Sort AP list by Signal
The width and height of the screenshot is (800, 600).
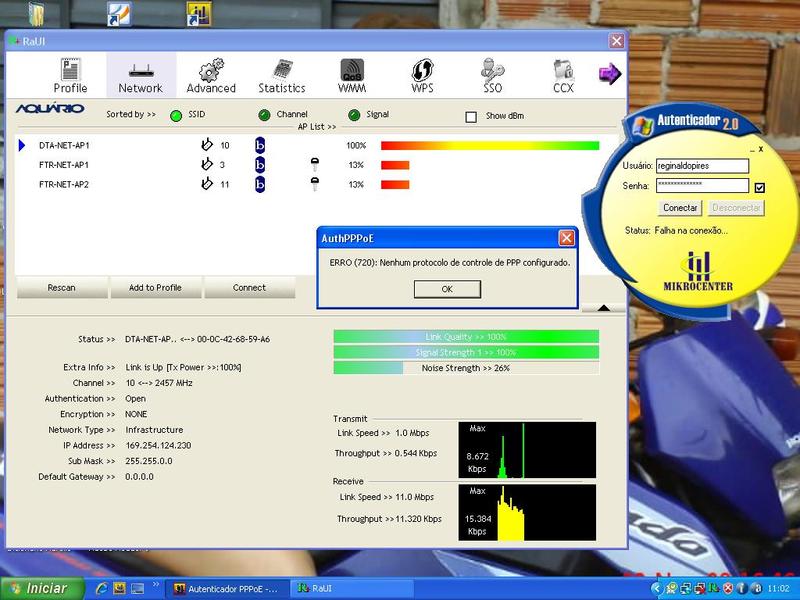click(354, 115)
